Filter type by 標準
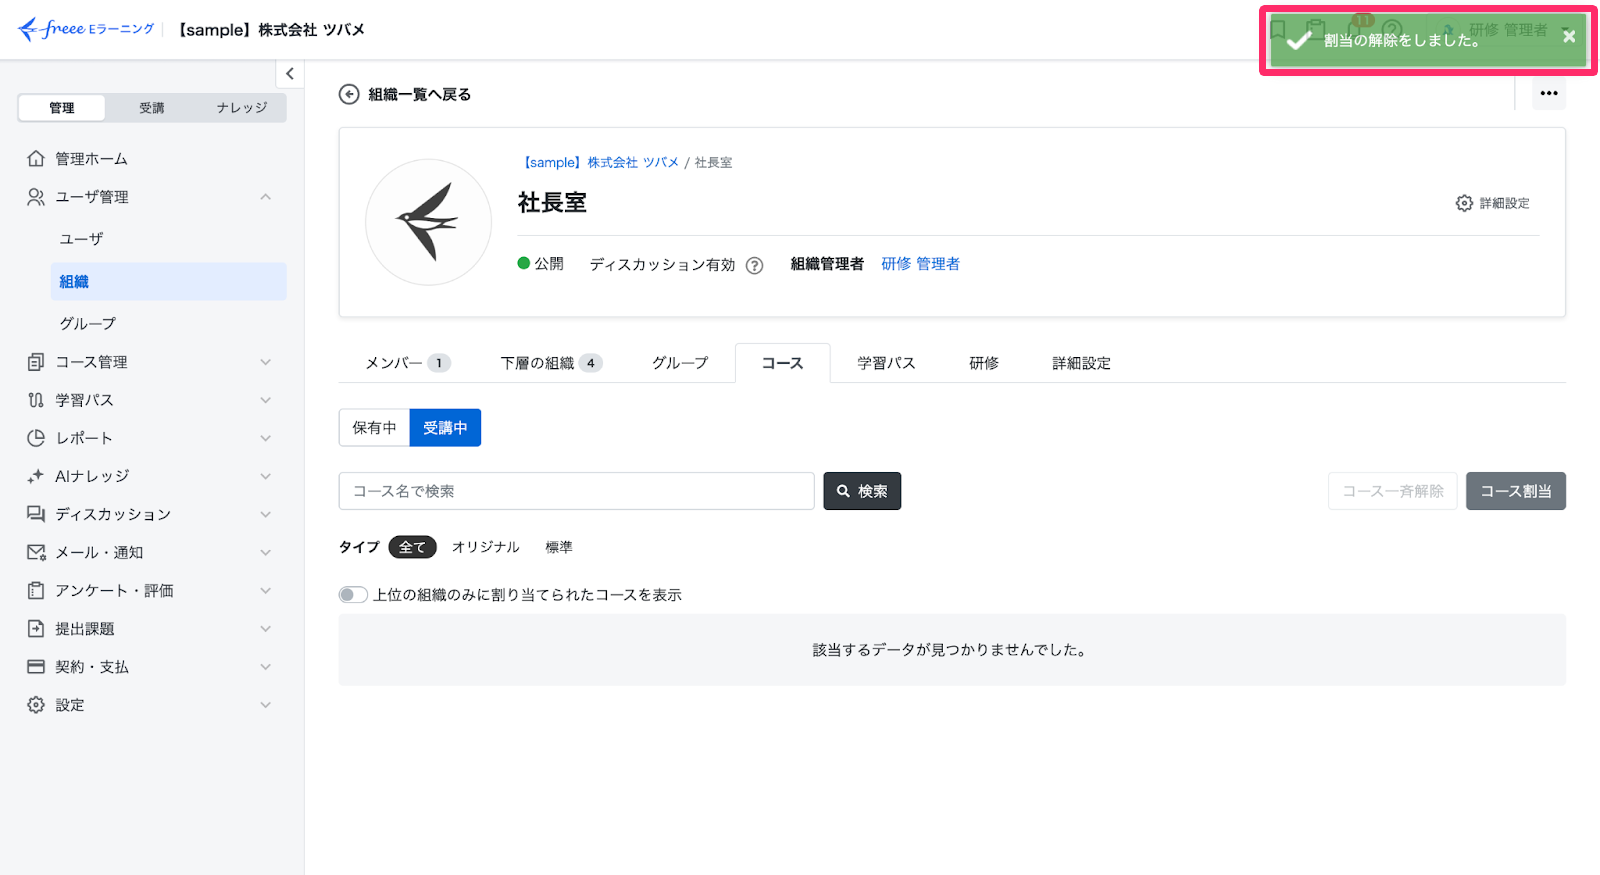Screen dimensions: 1600x875 click(x=559, y=547)
